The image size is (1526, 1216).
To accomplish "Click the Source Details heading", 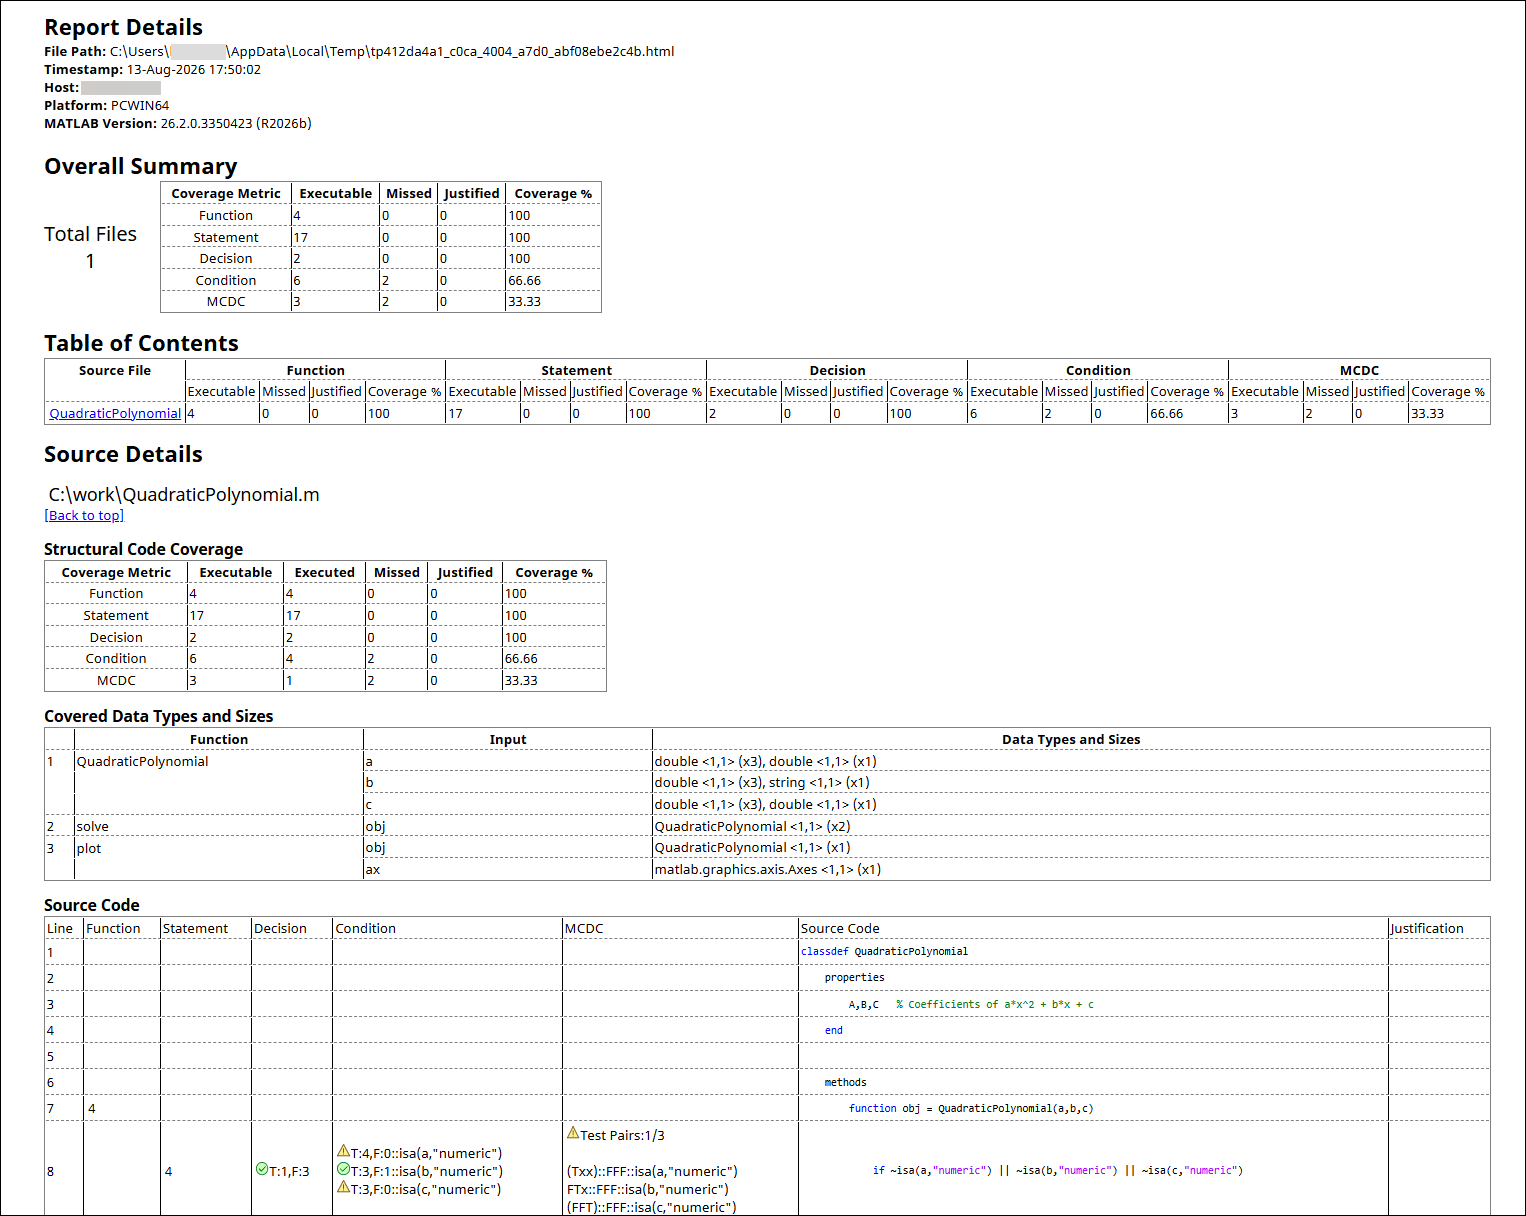I will (x=123, y=454).
